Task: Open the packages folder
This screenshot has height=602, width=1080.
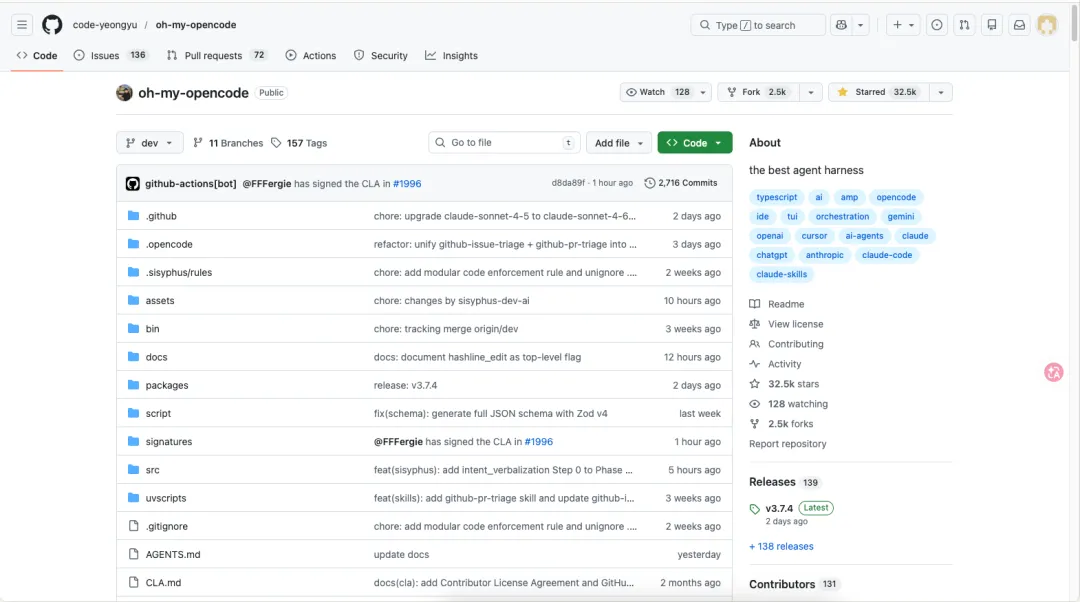Action: pos(167,385)
